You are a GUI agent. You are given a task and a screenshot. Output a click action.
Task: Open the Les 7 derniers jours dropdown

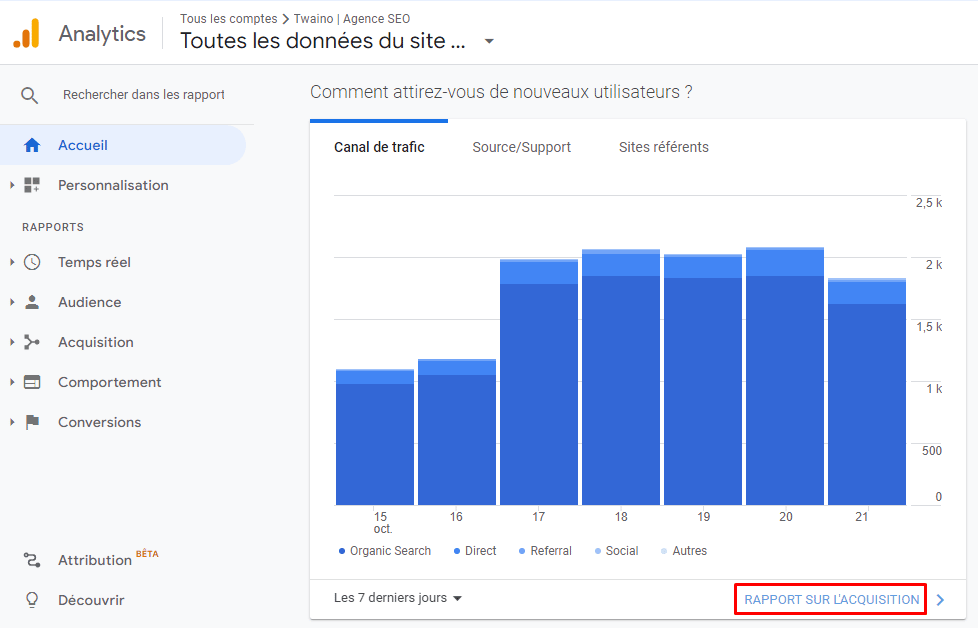[x=396, y=597]
